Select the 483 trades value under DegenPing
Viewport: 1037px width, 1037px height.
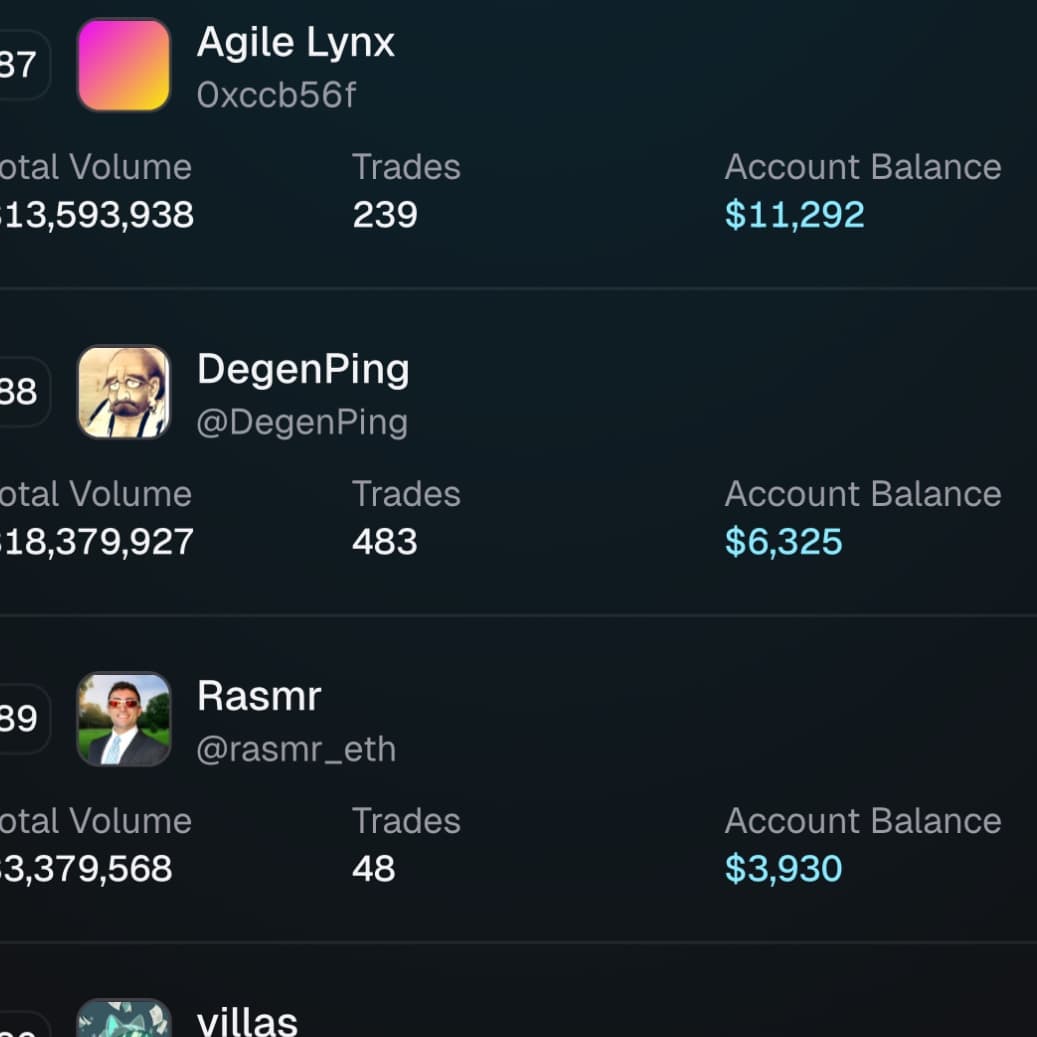click(385, 542)
